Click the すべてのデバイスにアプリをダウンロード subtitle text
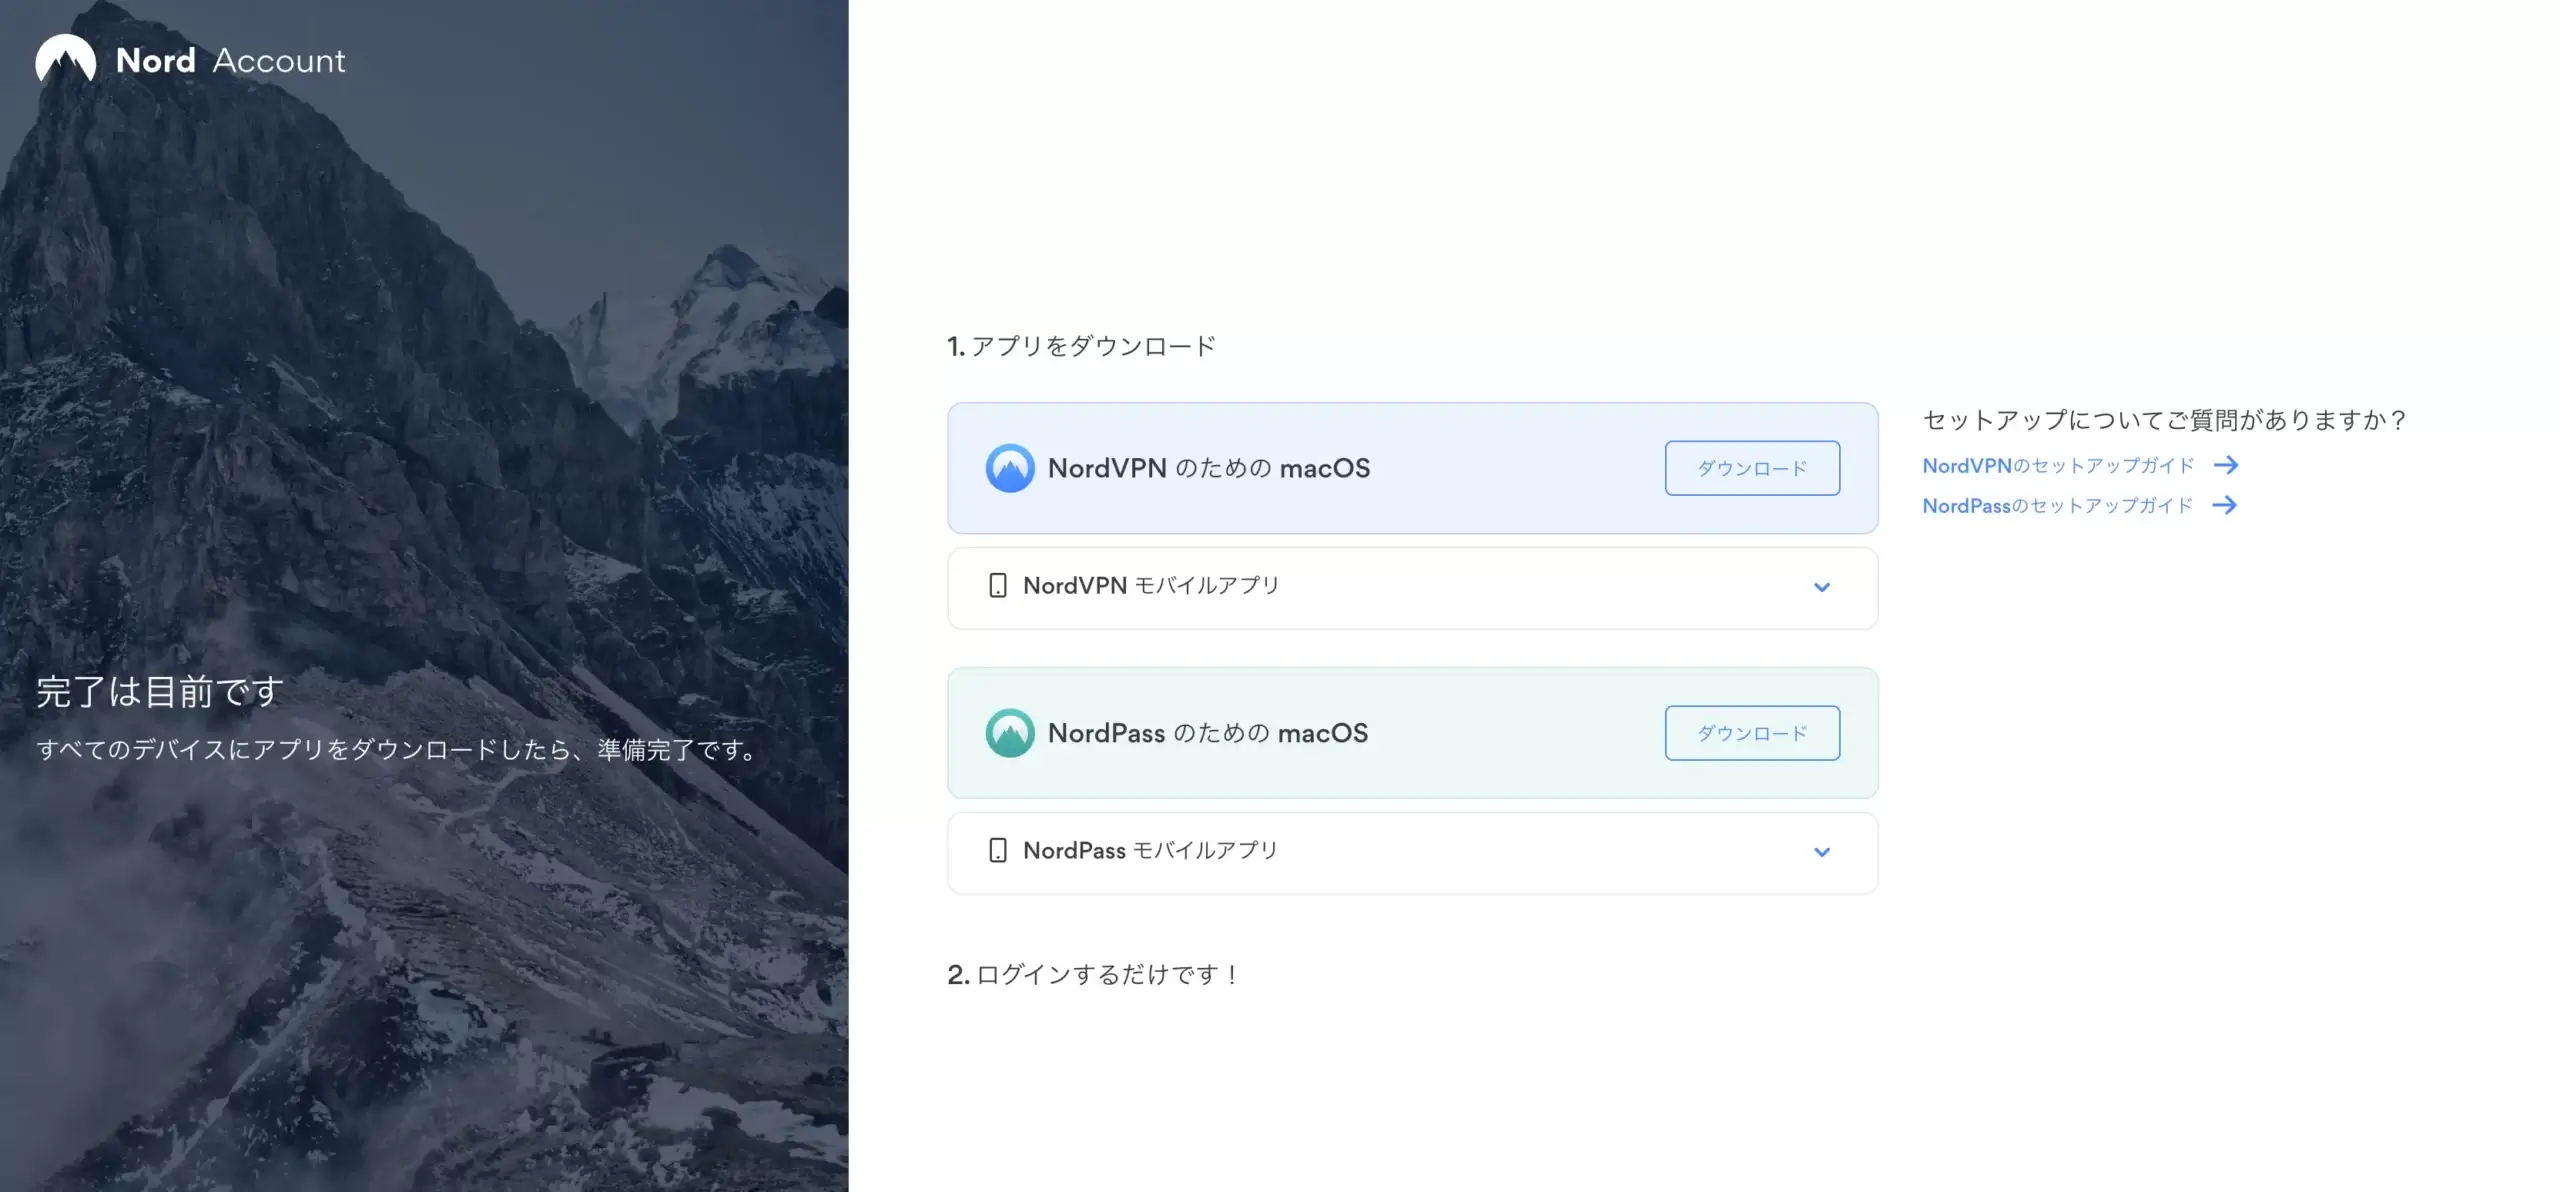Viewport: 2560px width, 1192px height. point(398,750)
